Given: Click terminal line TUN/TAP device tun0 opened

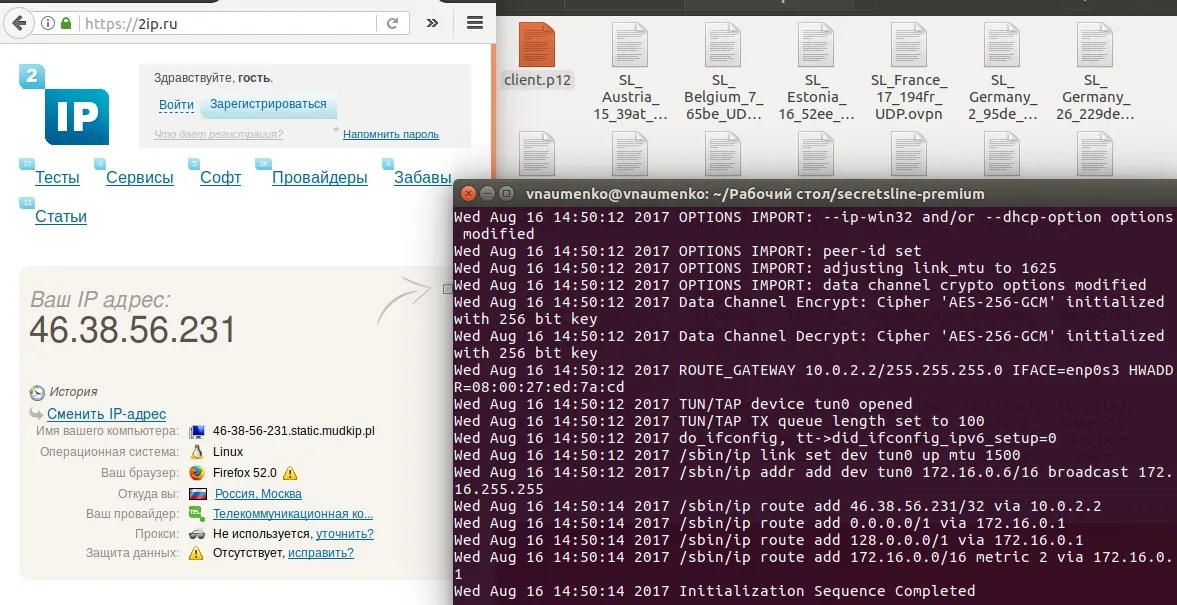Looking at the screenshot, I should [683, 404].
